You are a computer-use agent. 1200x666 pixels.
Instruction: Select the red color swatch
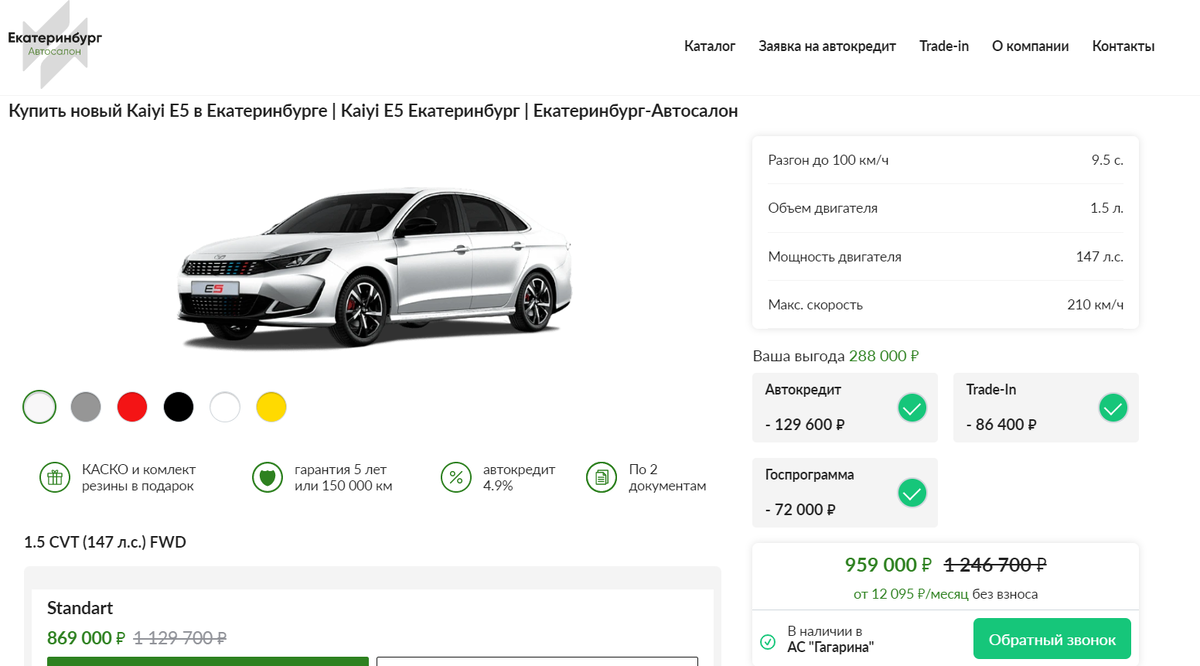132,407
